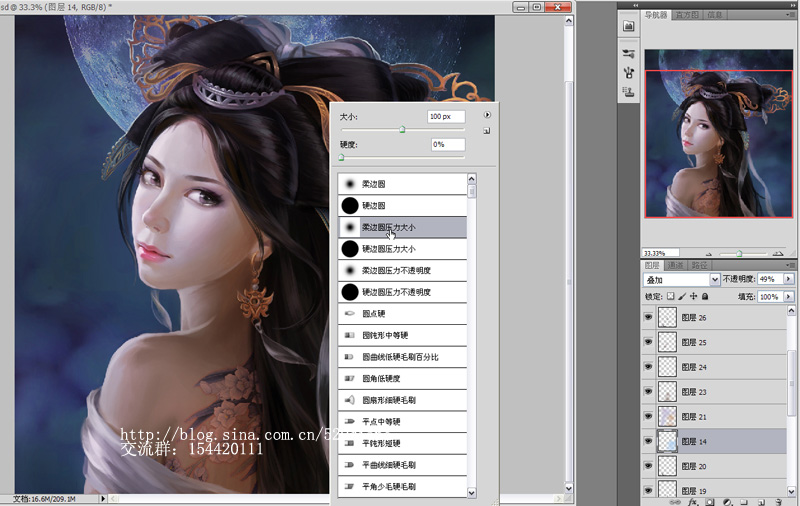Hide layer 图层 25 with its eye icon

pyautogui.click(x=648, y=342)
